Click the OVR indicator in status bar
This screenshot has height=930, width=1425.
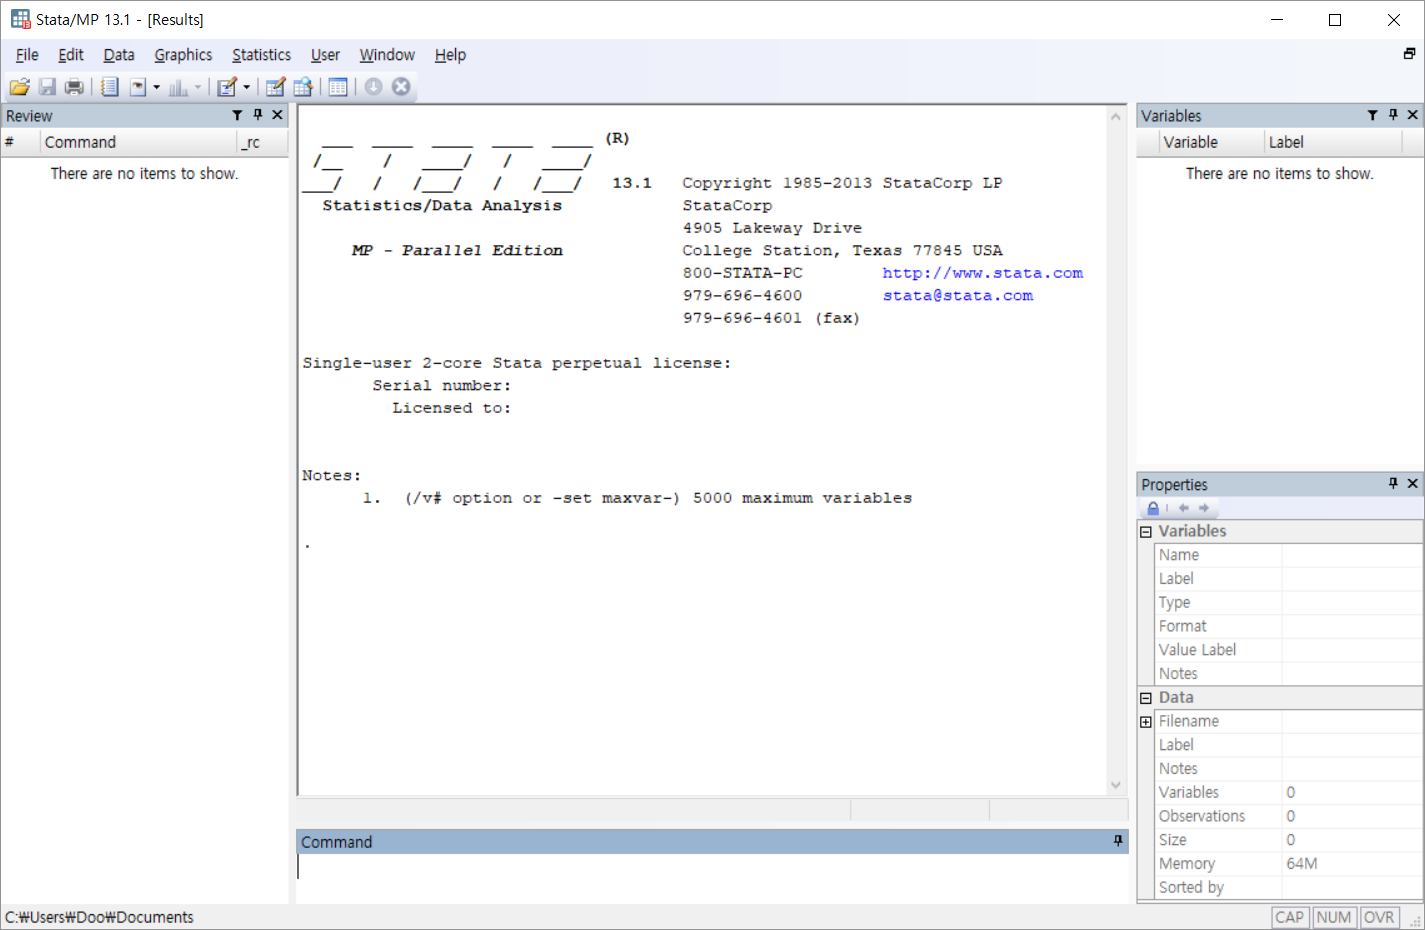coord(1378,918)
